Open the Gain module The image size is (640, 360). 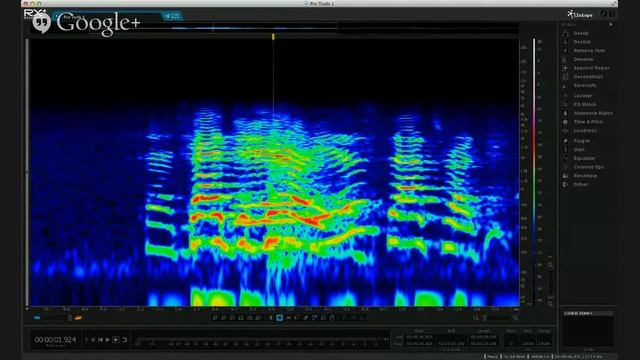pos(579,150)
